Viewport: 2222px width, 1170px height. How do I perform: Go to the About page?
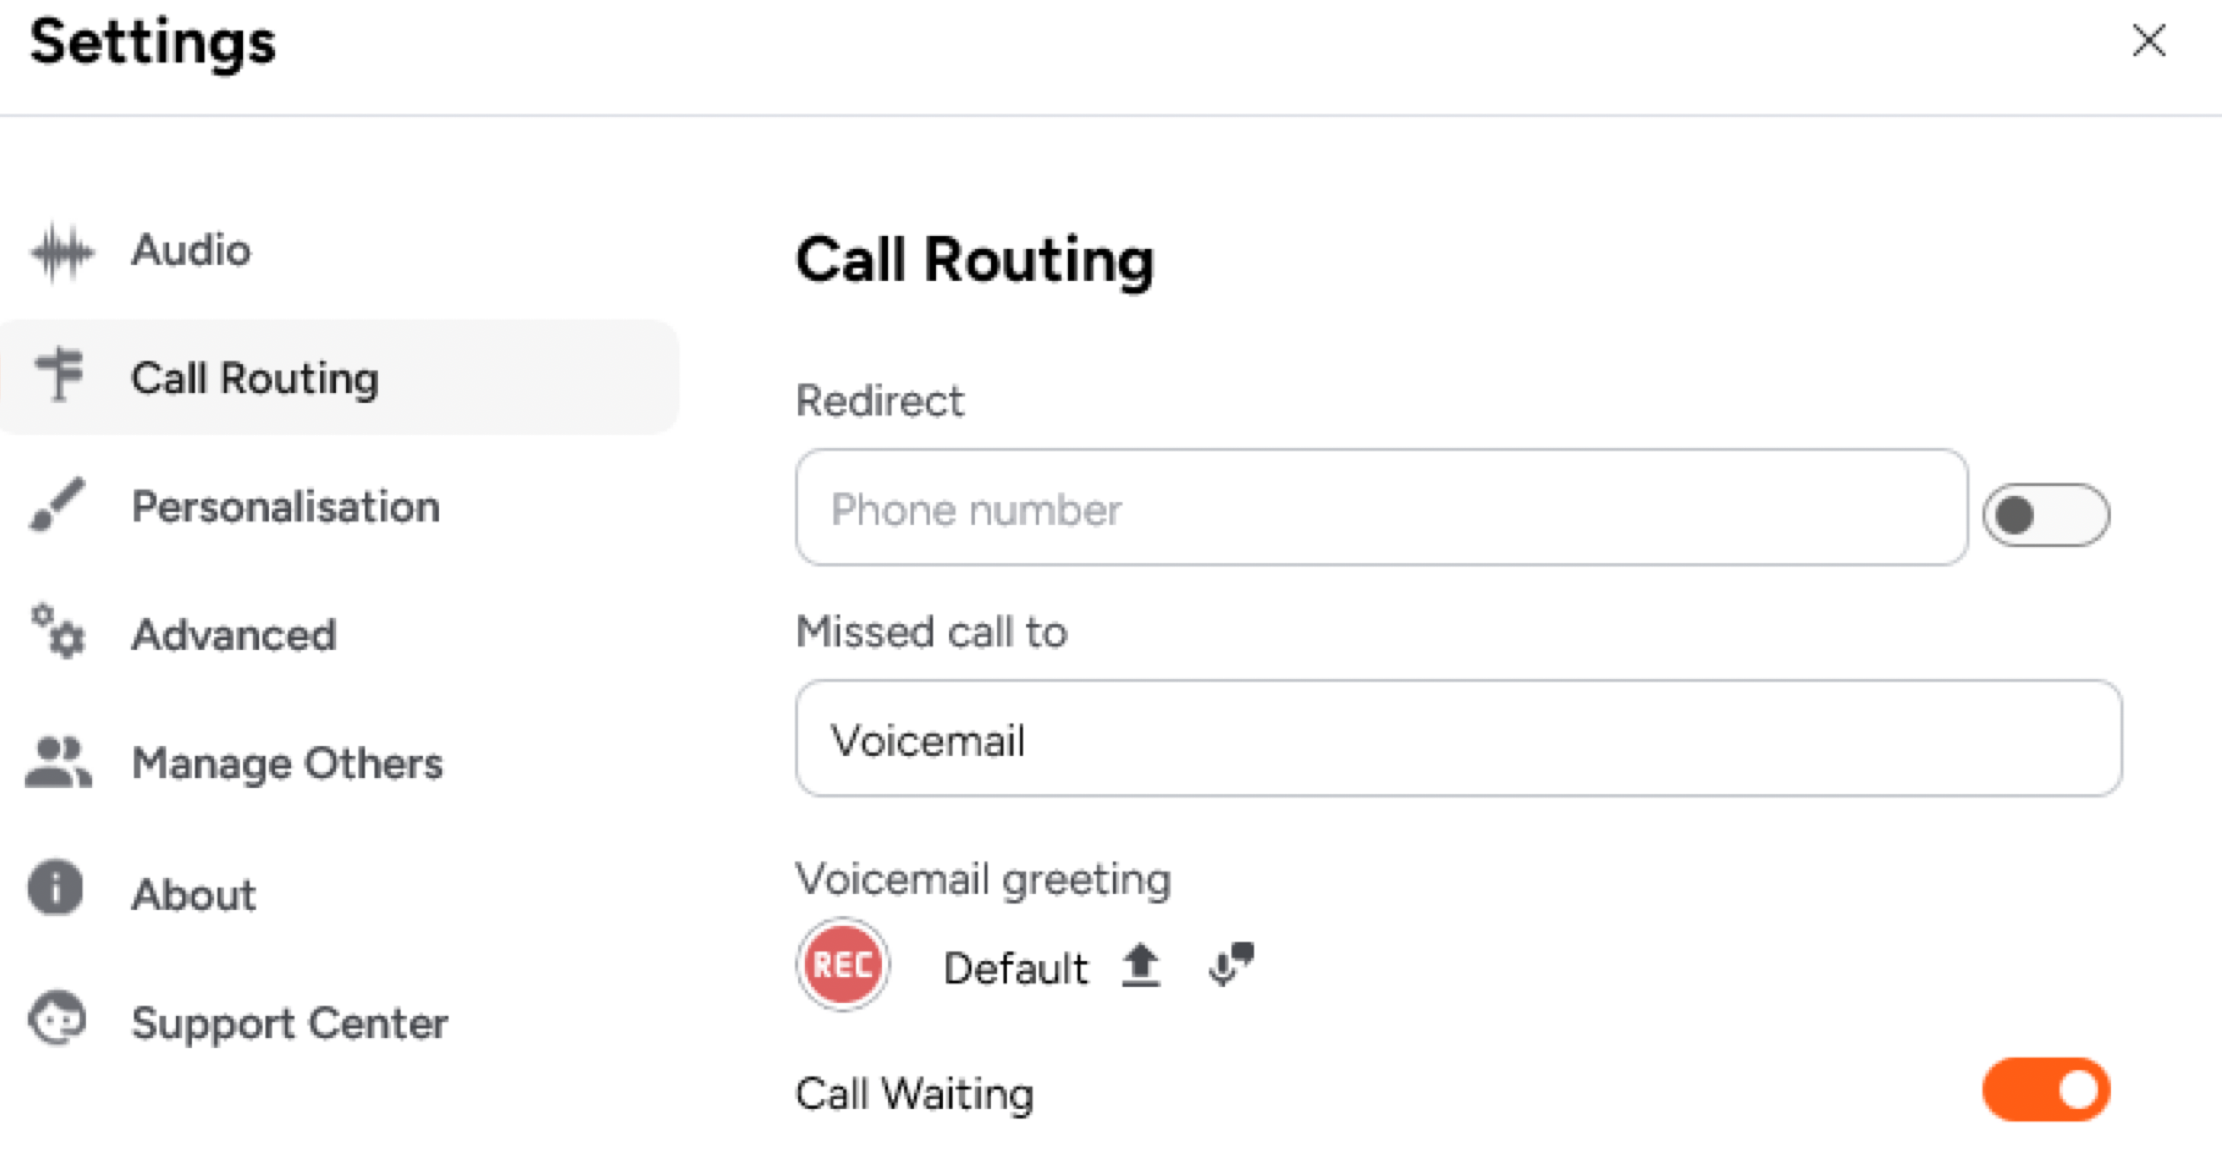(193, 893)
